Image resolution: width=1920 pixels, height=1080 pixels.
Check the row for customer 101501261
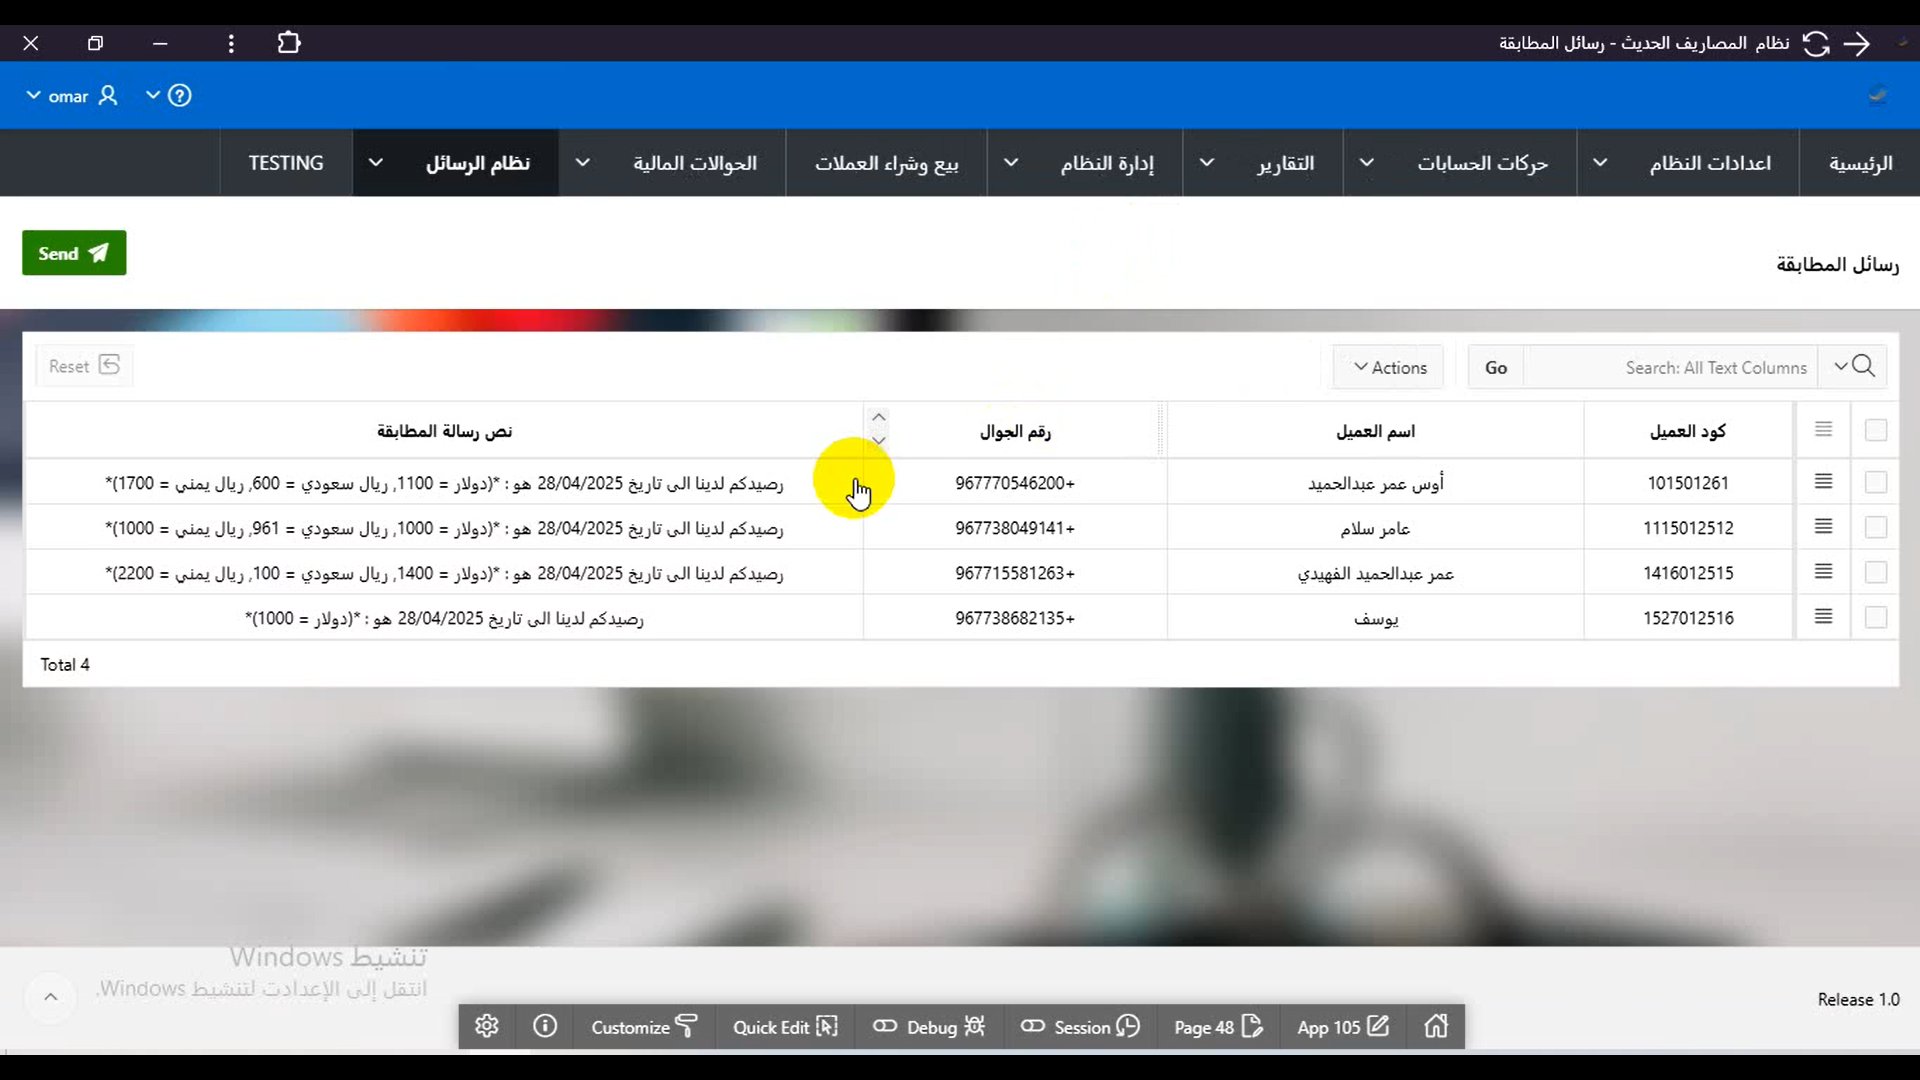point(1875,482)
